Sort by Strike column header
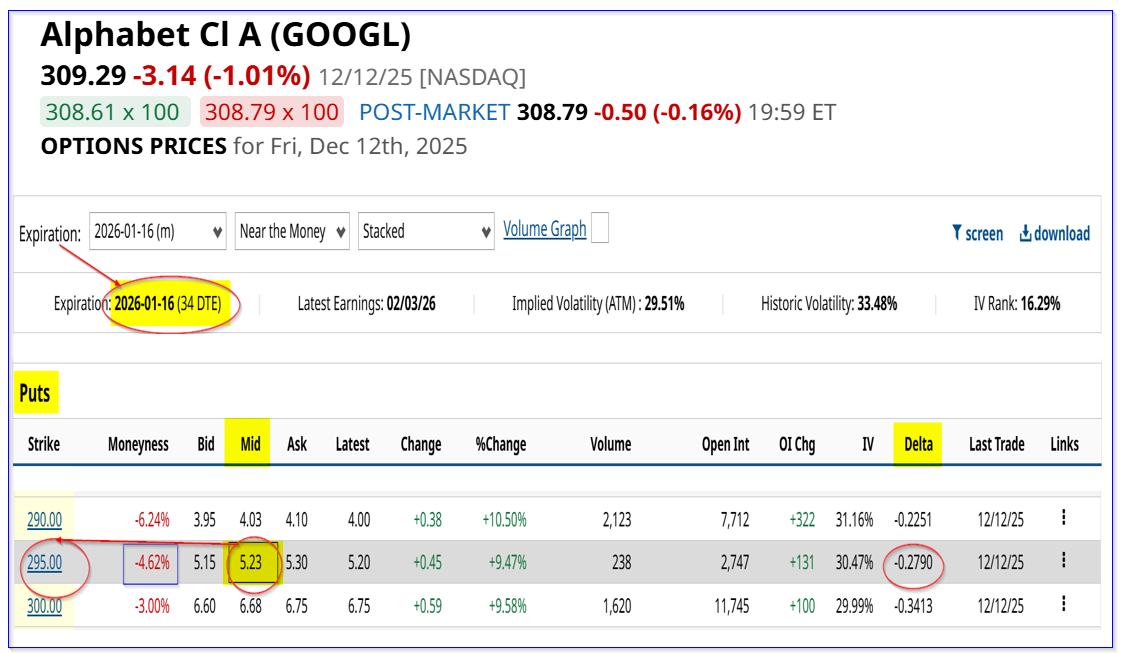1122x653 pixels. [43, 444]
